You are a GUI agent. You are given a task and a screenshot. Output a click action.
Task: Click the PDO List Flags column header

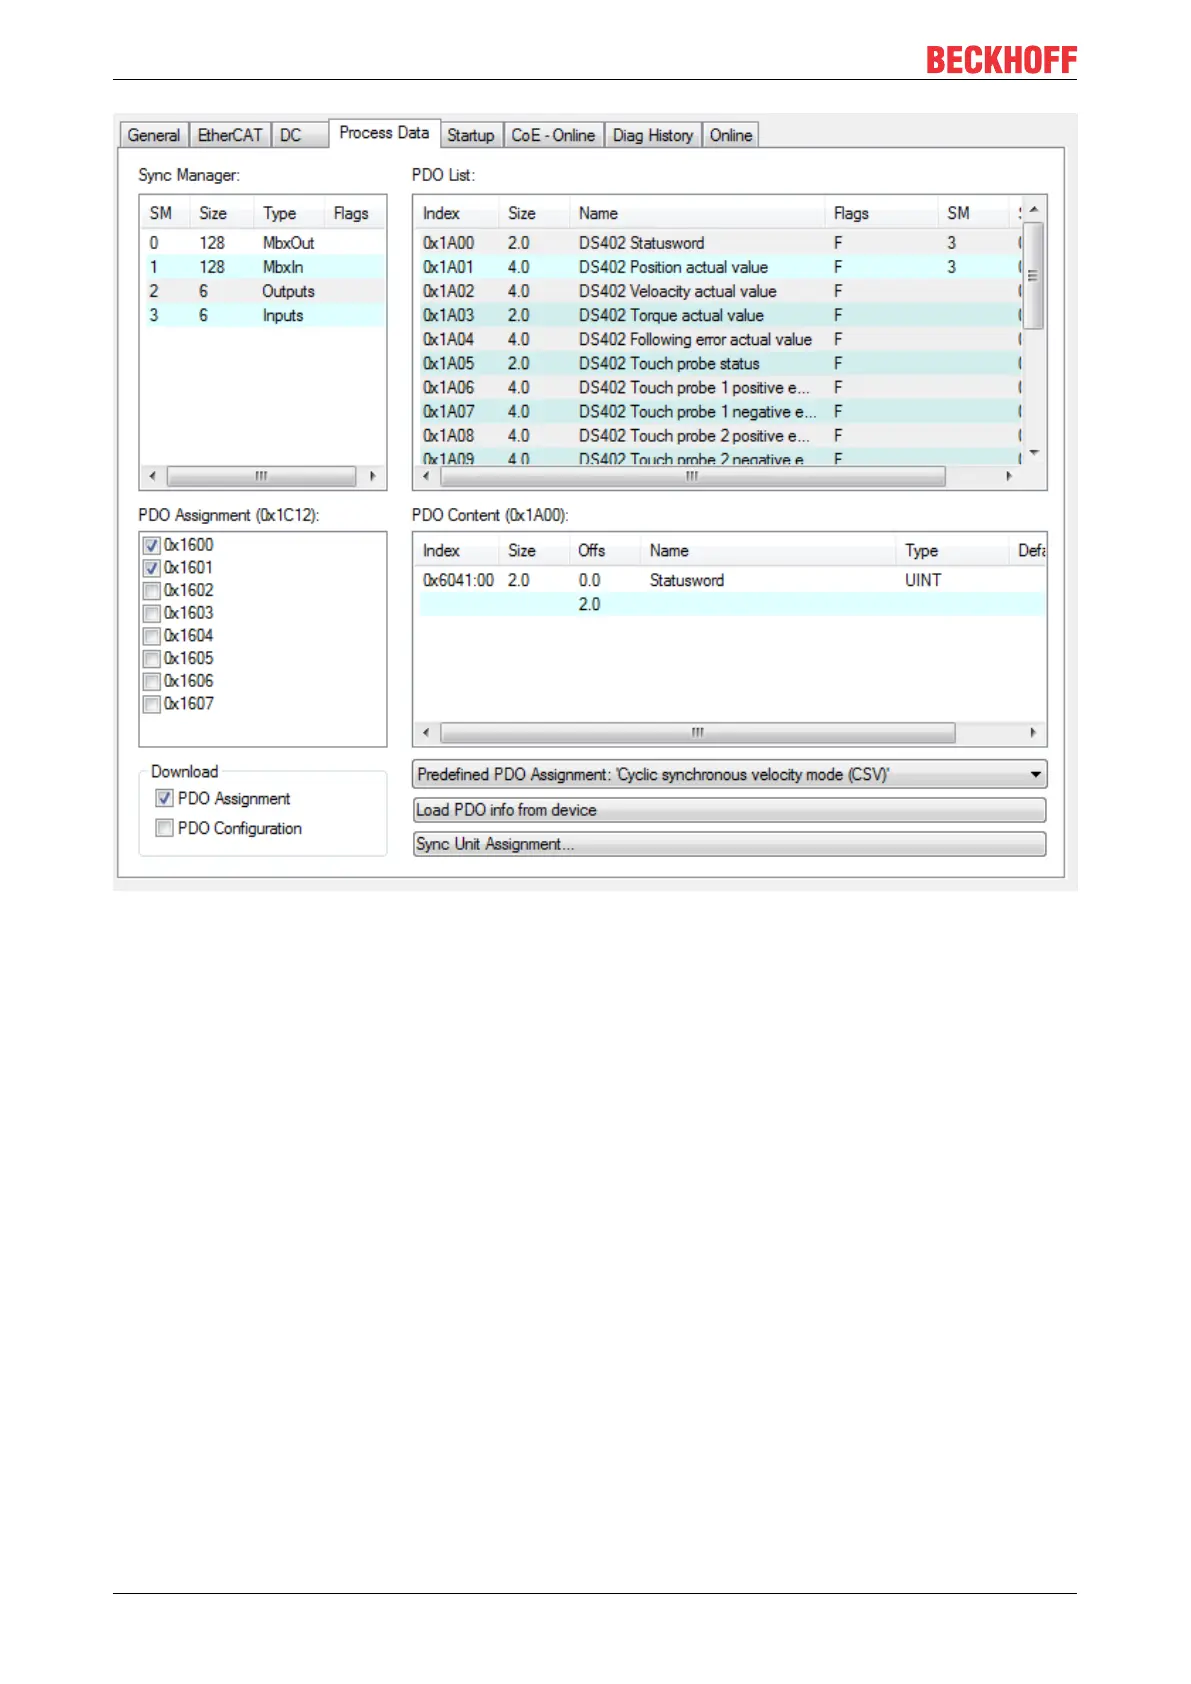[x=882, y=213]
